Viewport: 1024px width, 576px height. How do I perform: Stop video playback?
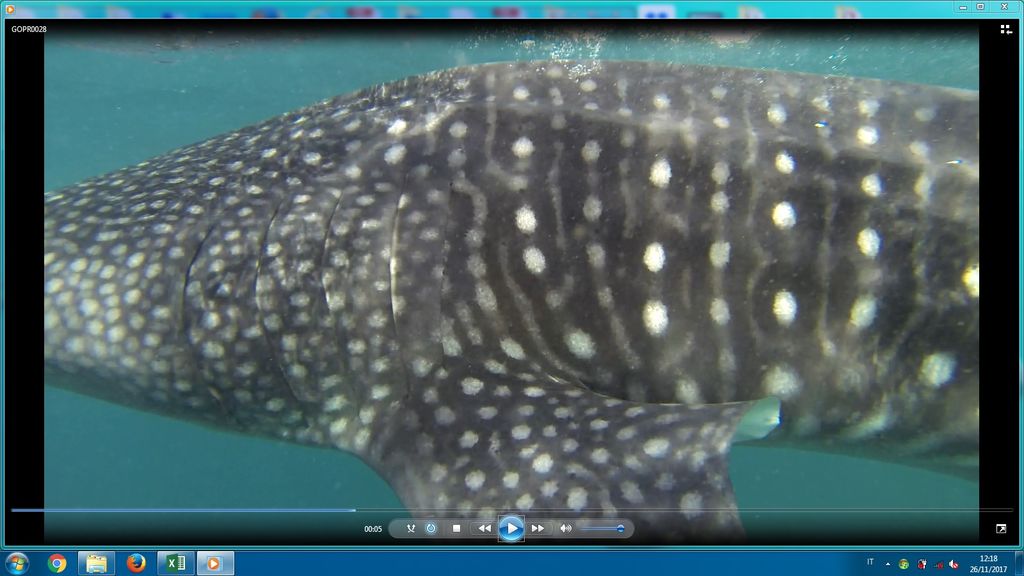click(x=456, y=528)
